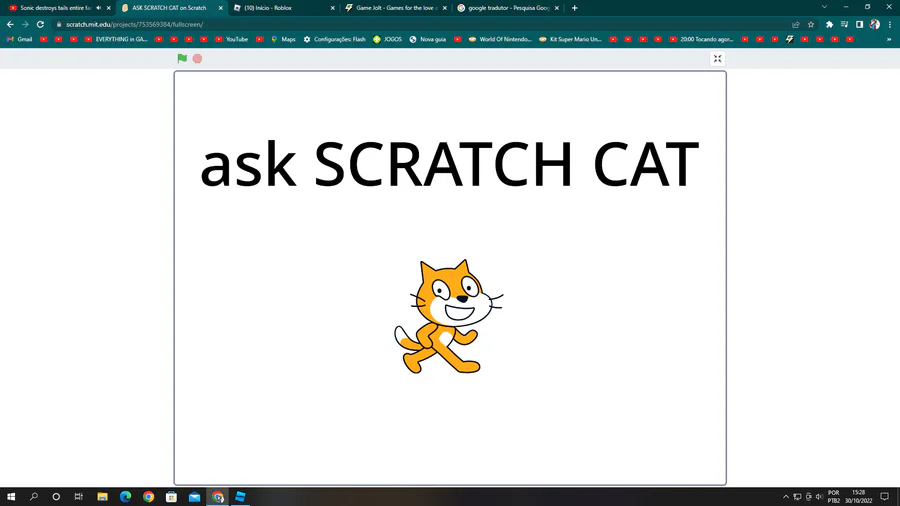The height and width of the screenshot is (506, 900).
Task: Close the 'Sonic destroys tails' tab
Action: point(108,8)
